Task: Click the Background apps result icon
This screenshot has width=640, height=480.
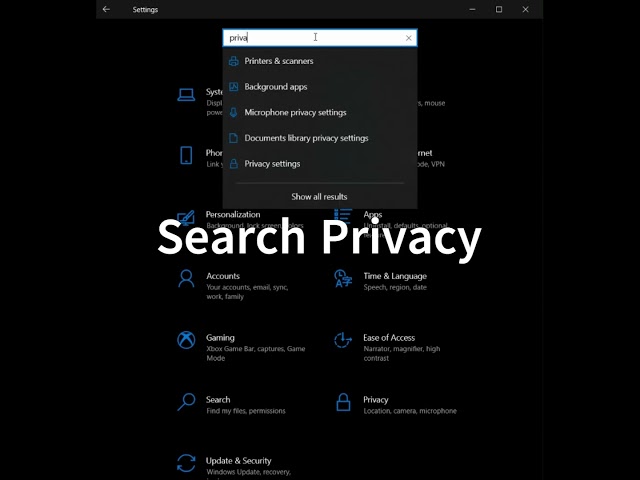Action: coord(233,87)
